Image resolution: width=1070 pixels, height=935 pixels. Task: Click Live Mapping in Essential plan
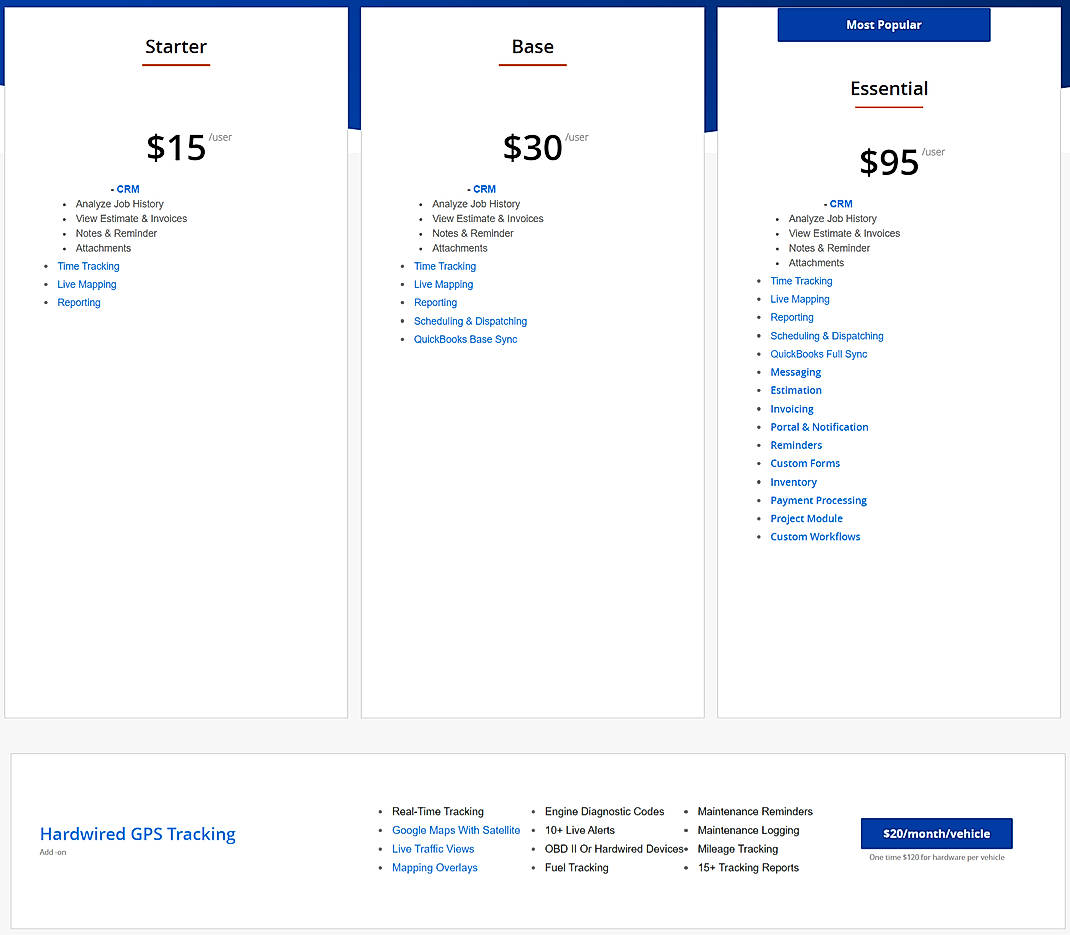pyautogui.click(x=800, y=299)
